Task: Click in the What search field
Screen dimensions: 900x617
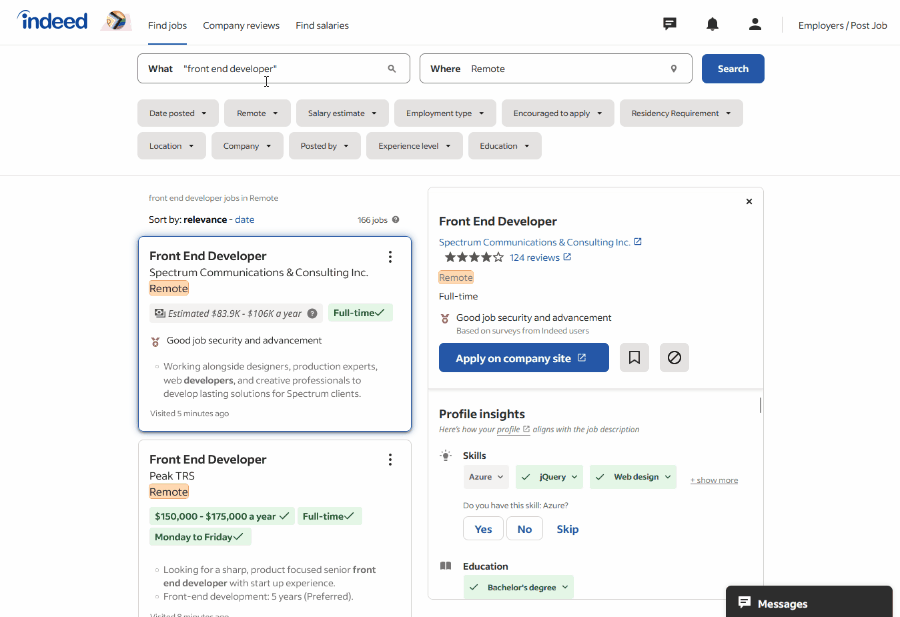Action: point(274,69)
